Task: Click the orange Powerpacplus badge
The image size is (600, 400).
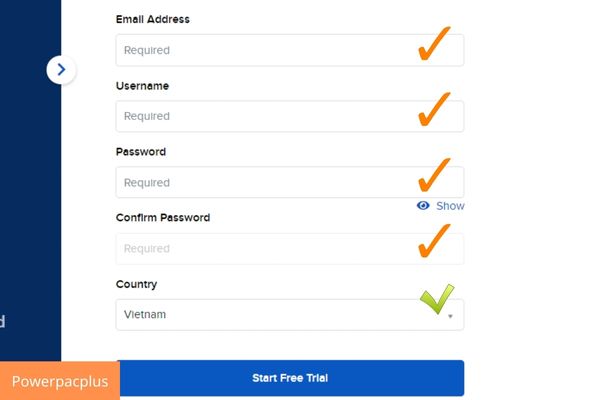Action: (60, 381)
